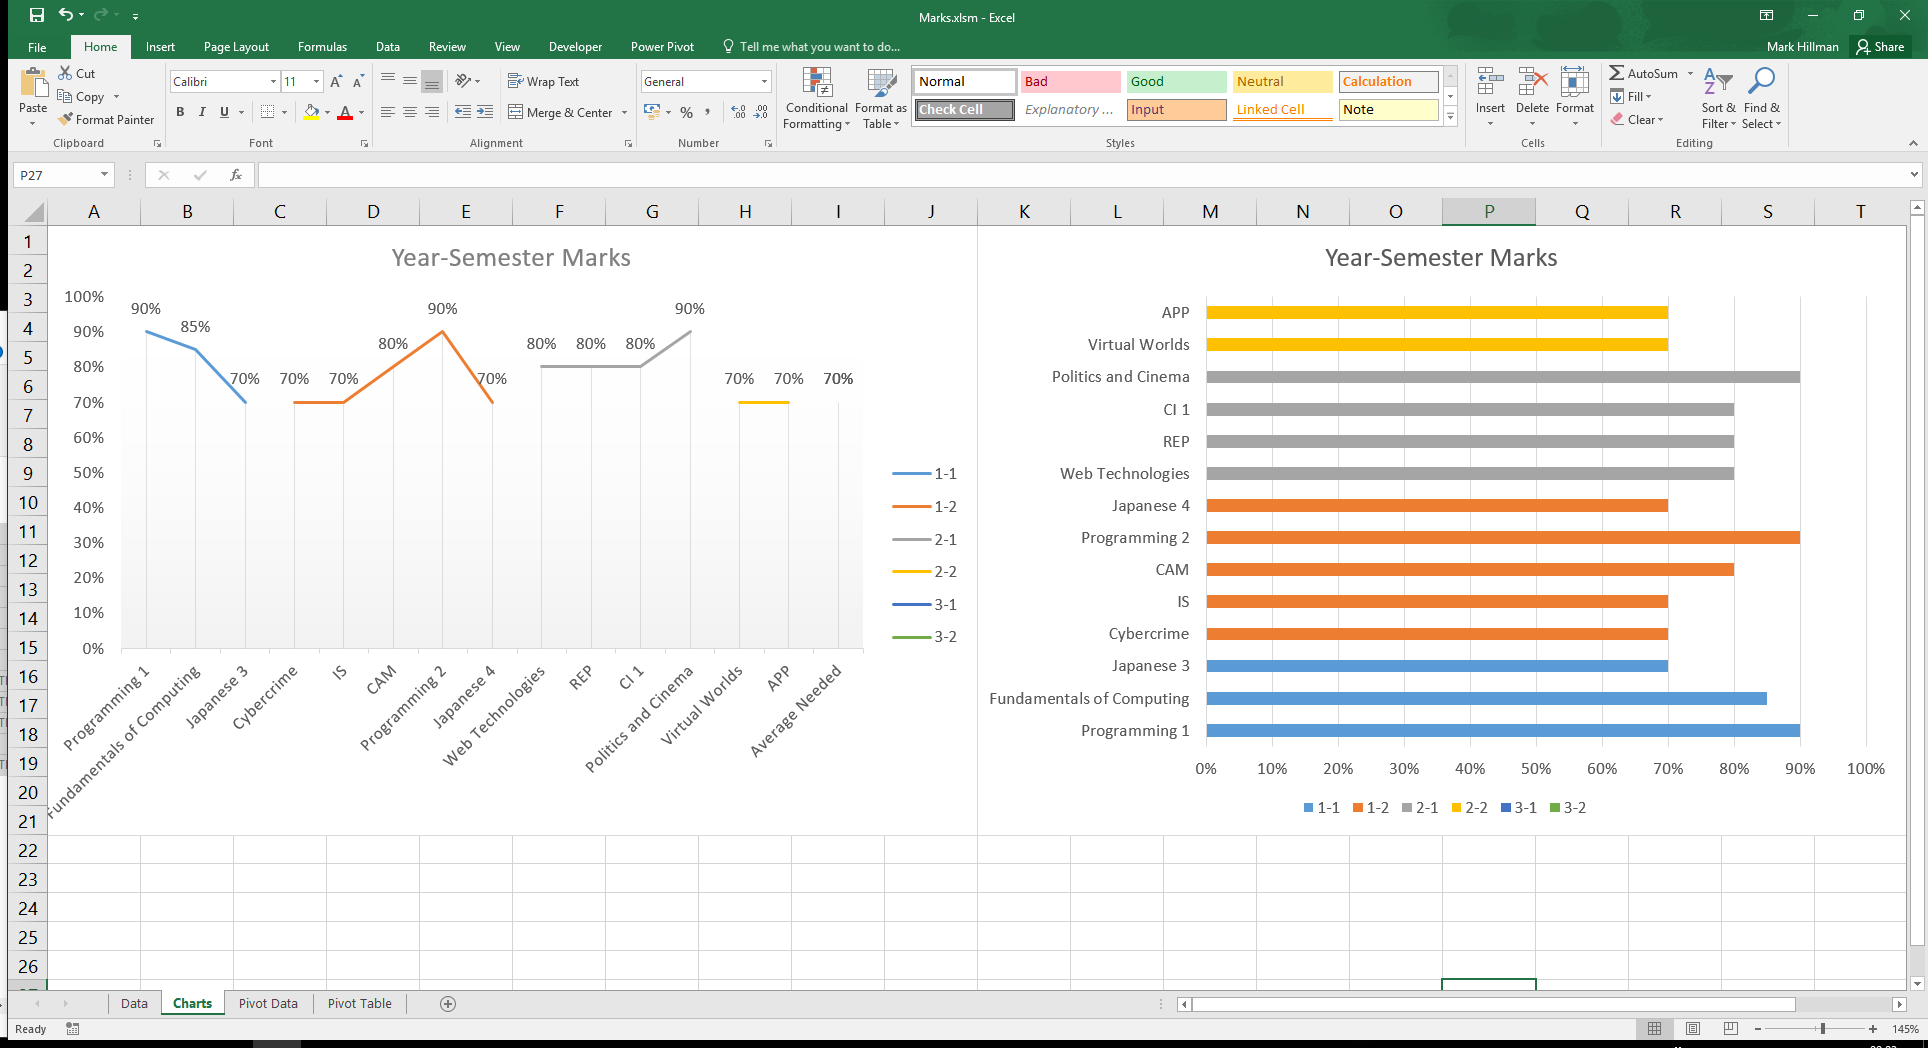
Task: Switch to the Insert ribbon tab
Action: click(x=160, y=47)
